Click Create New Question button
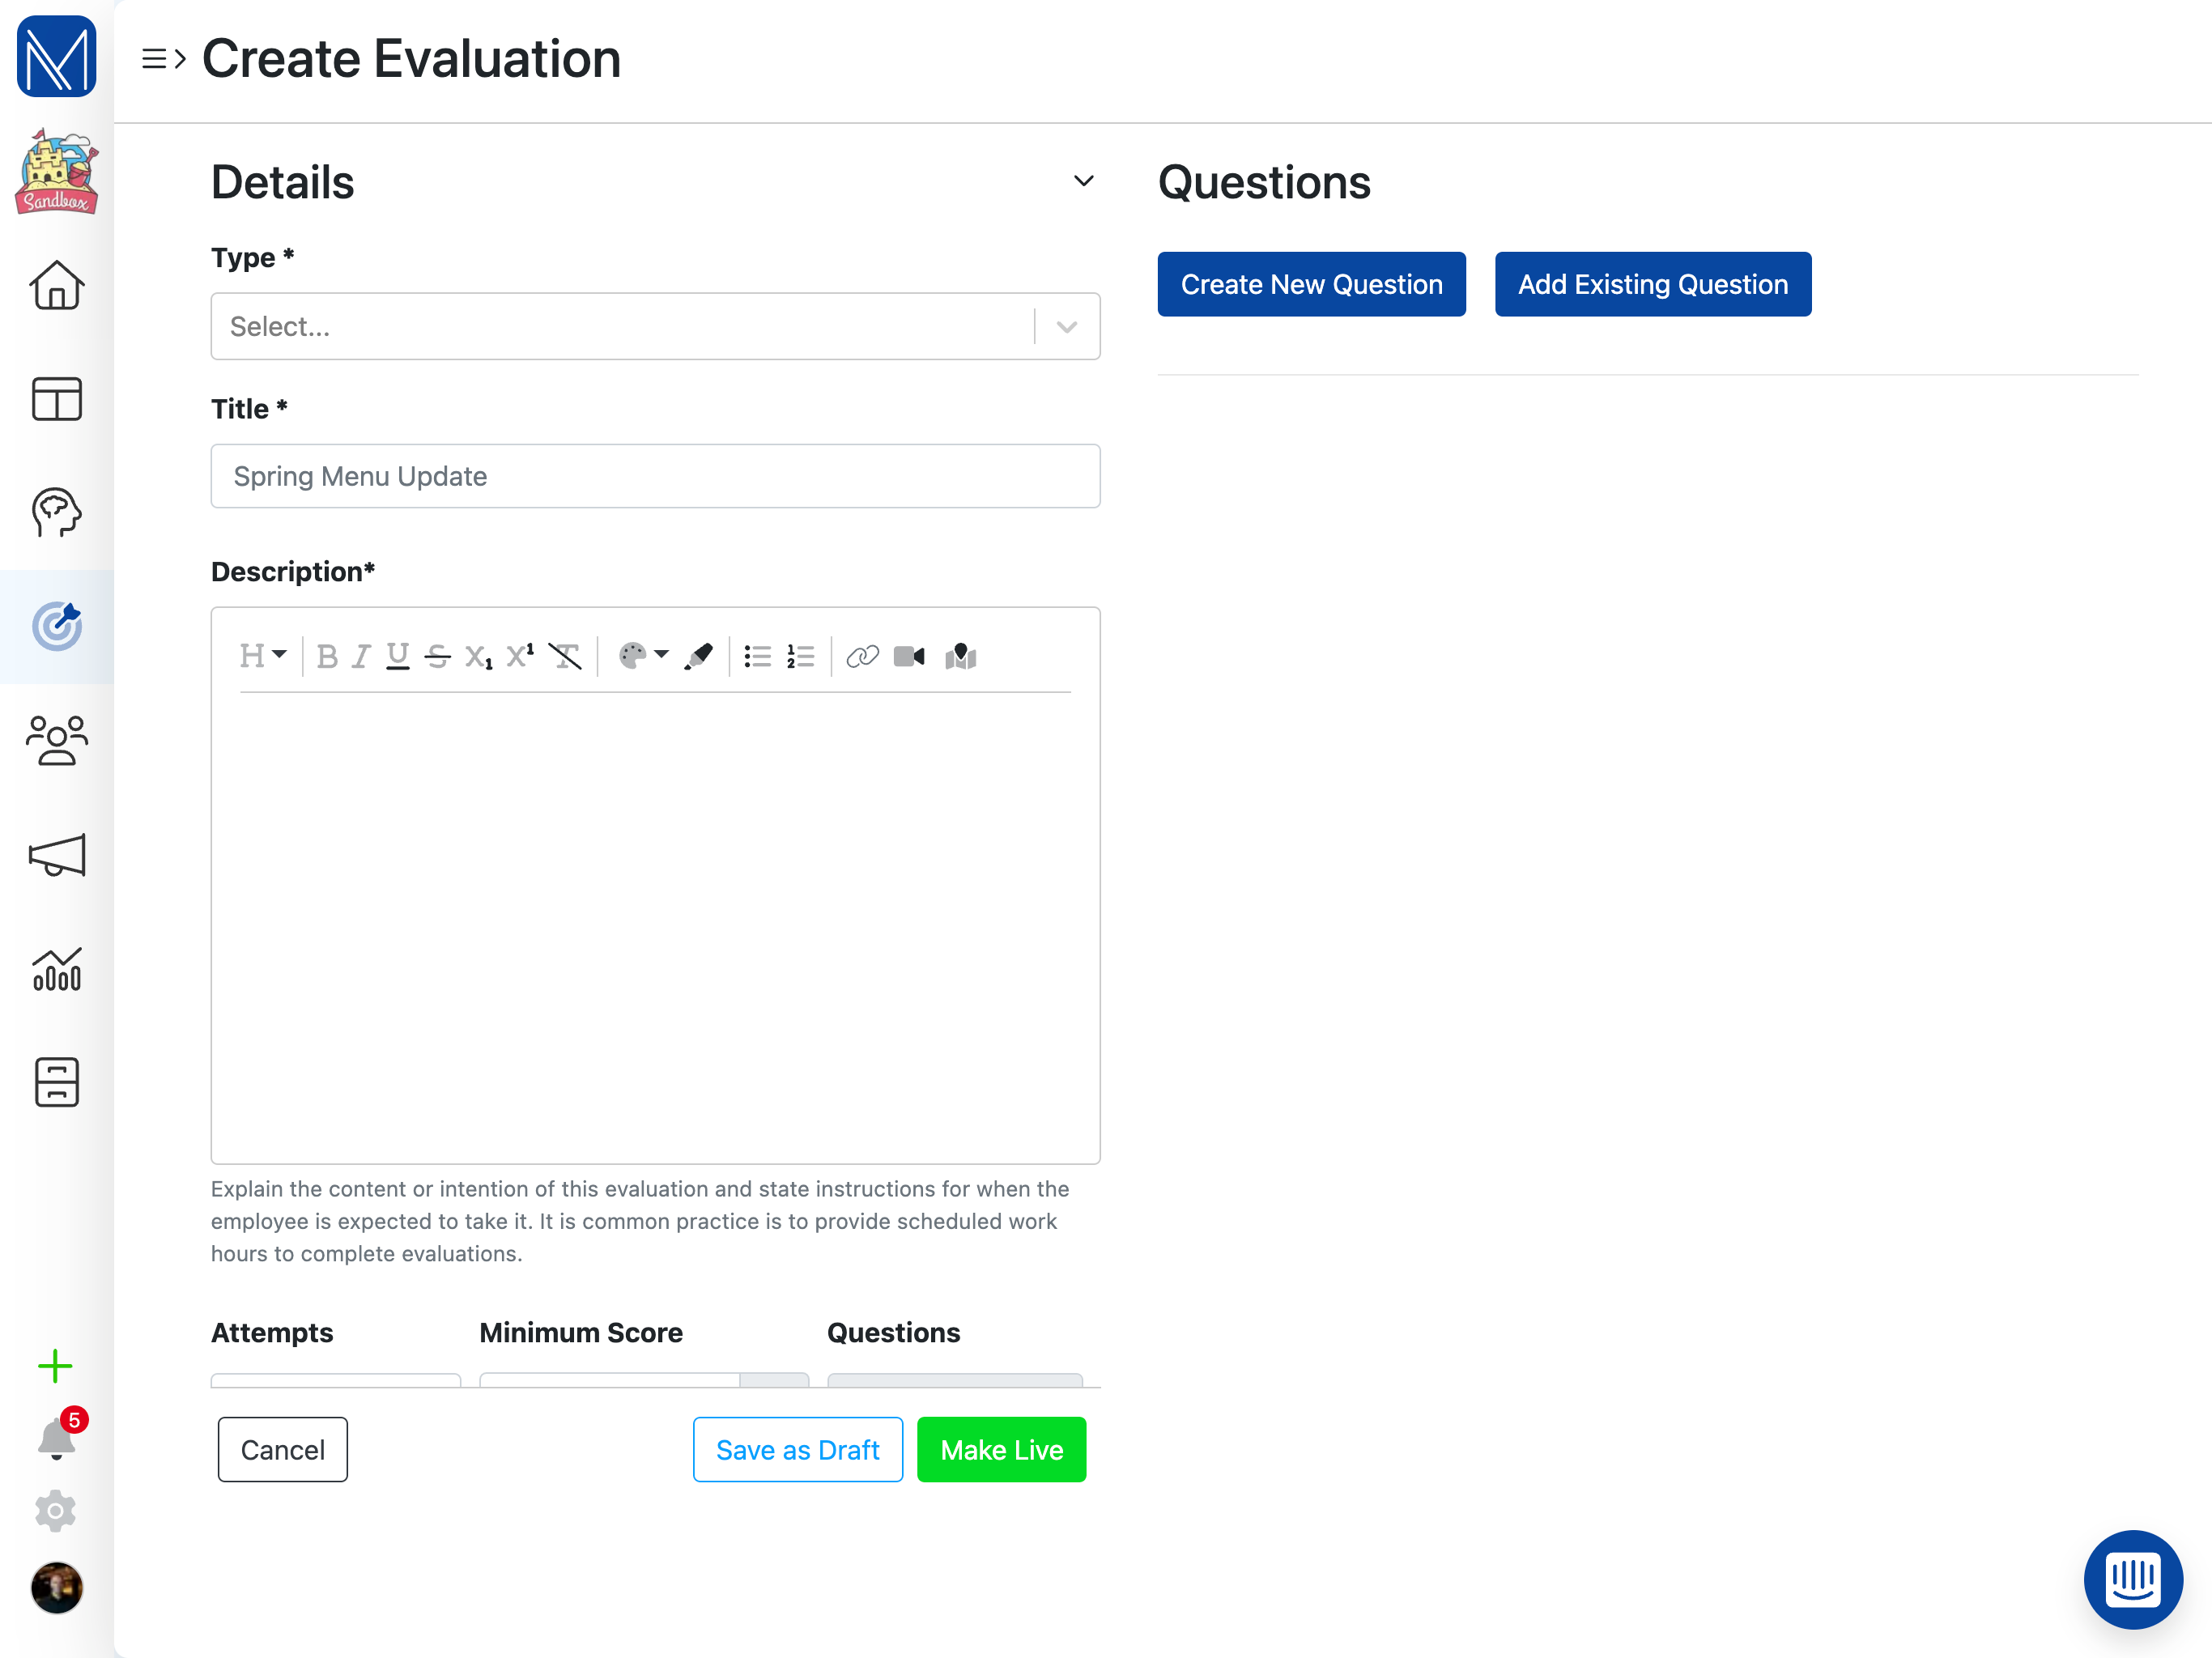This screenshot has width=2212, height=1658. pyautogui.click(x=1311, y=285)
